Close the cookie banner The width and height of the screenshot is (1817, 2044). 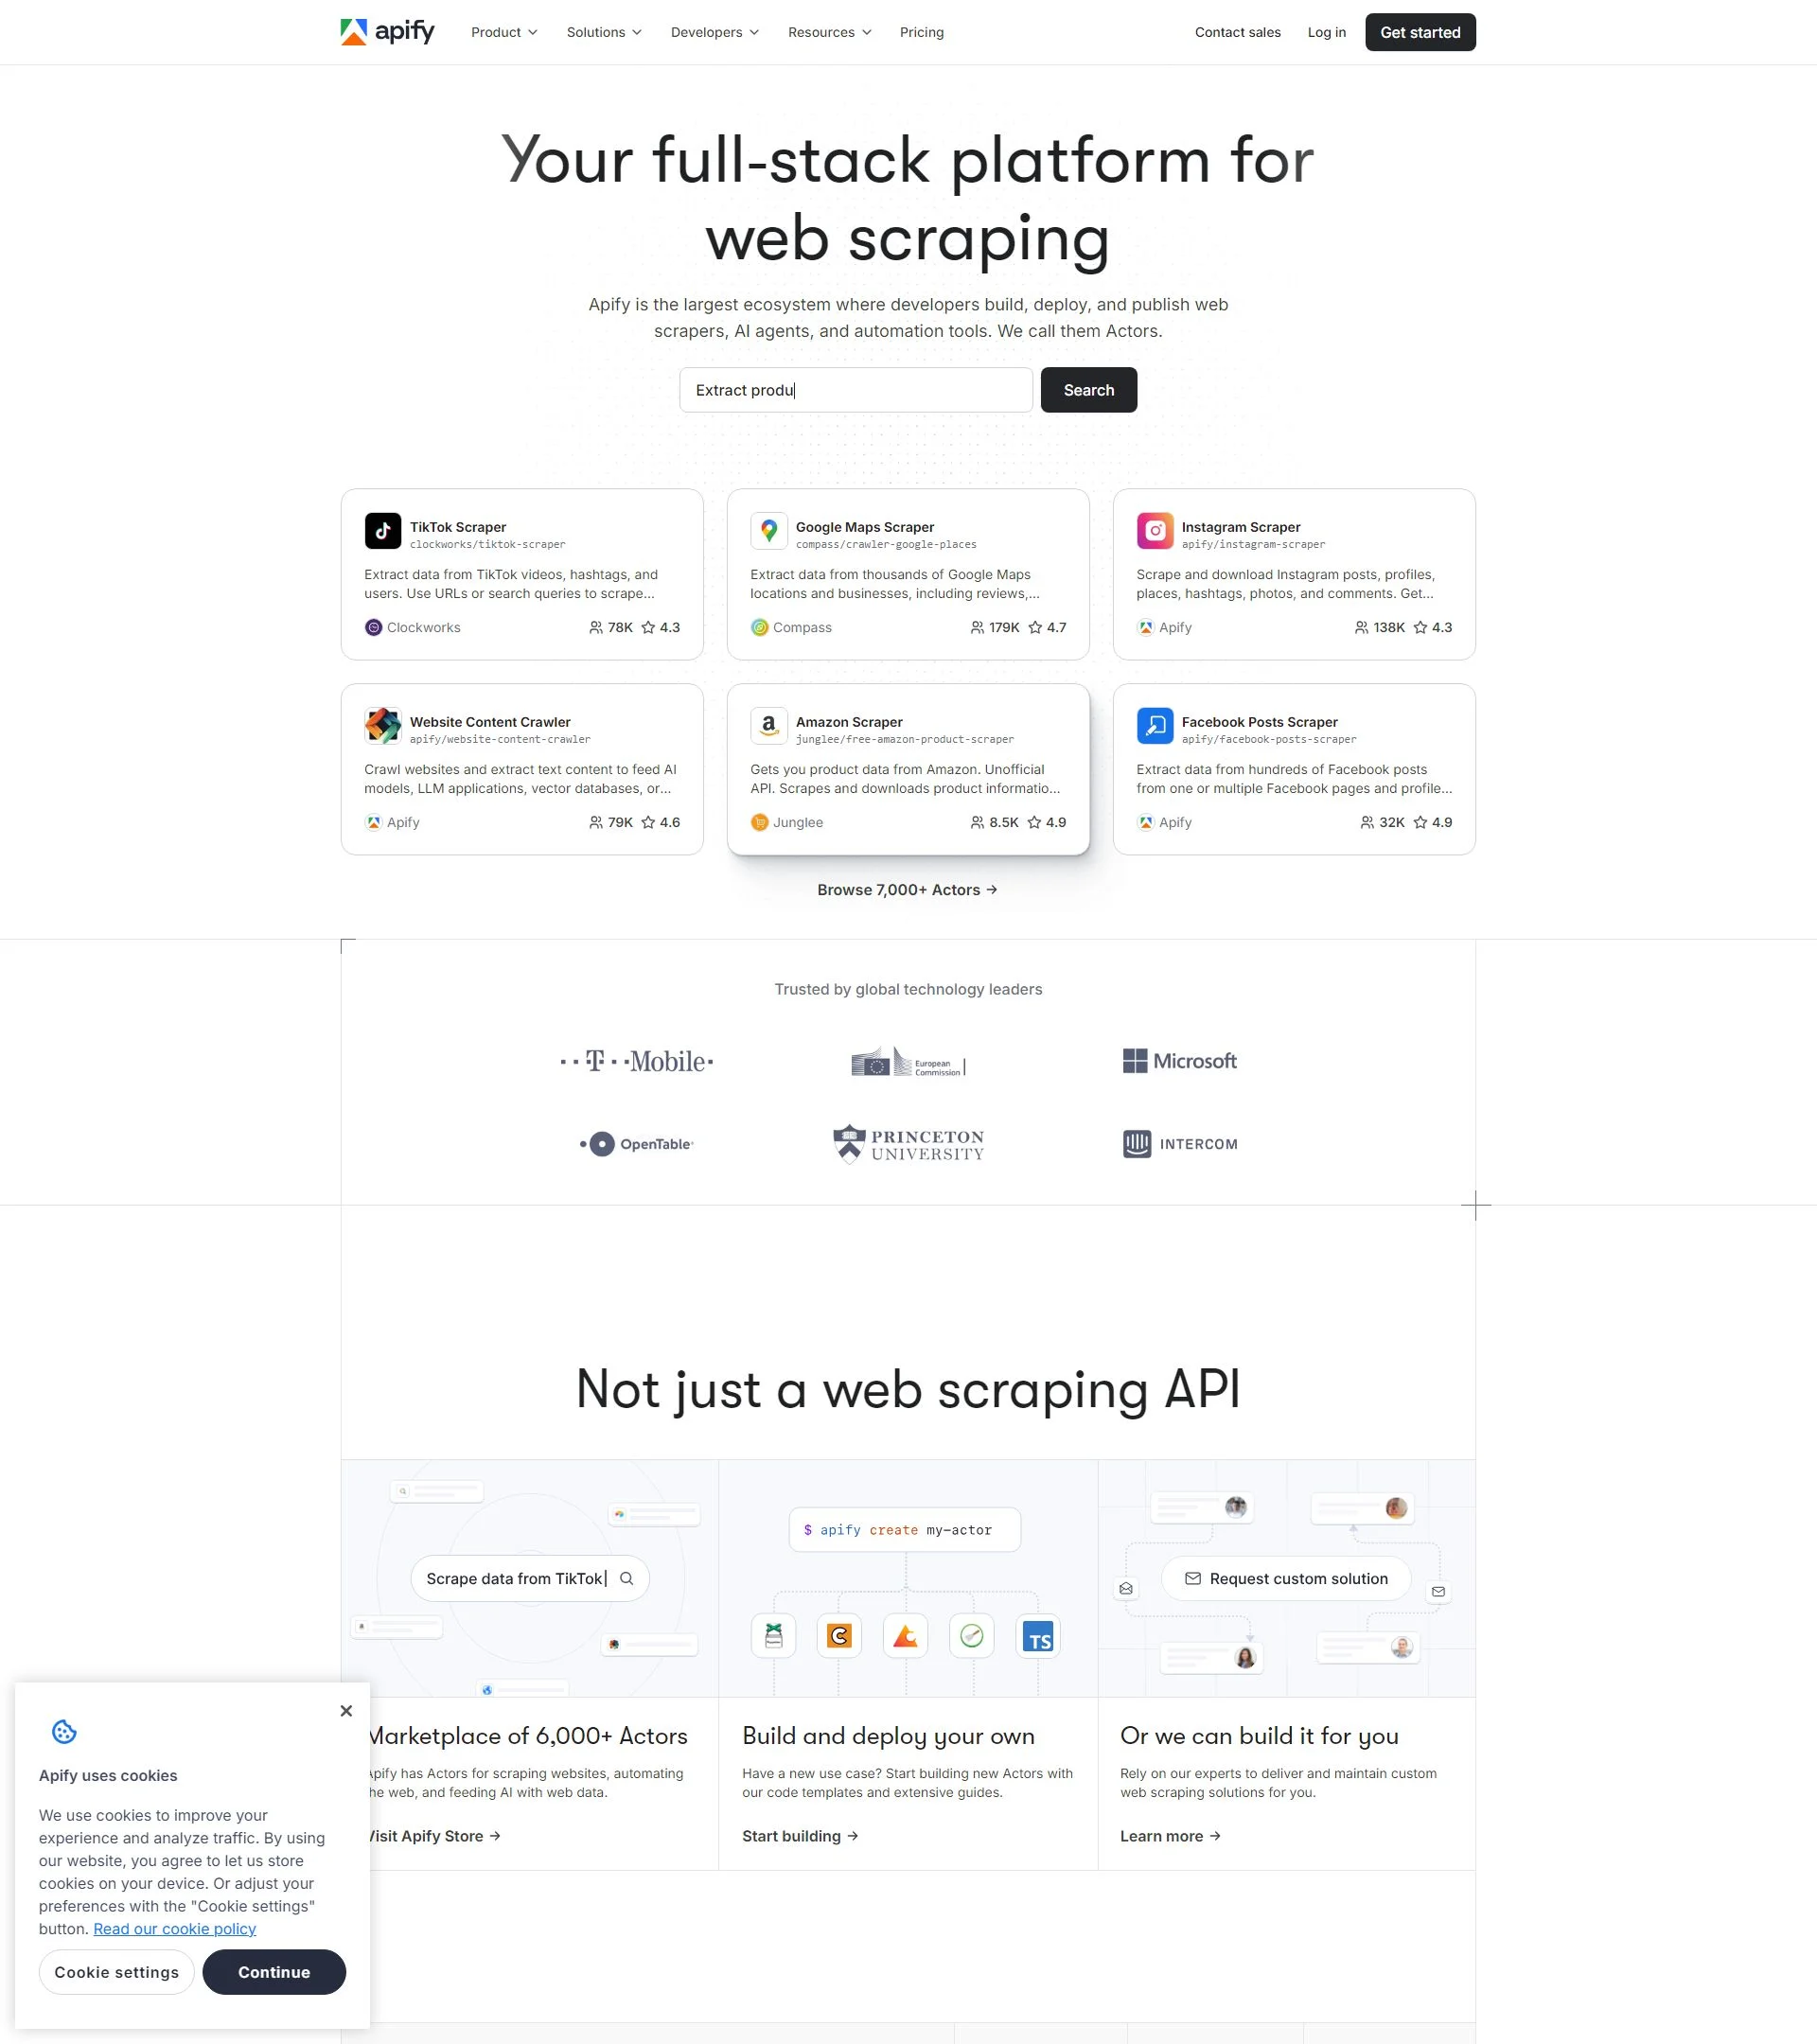click(346, 1711)
